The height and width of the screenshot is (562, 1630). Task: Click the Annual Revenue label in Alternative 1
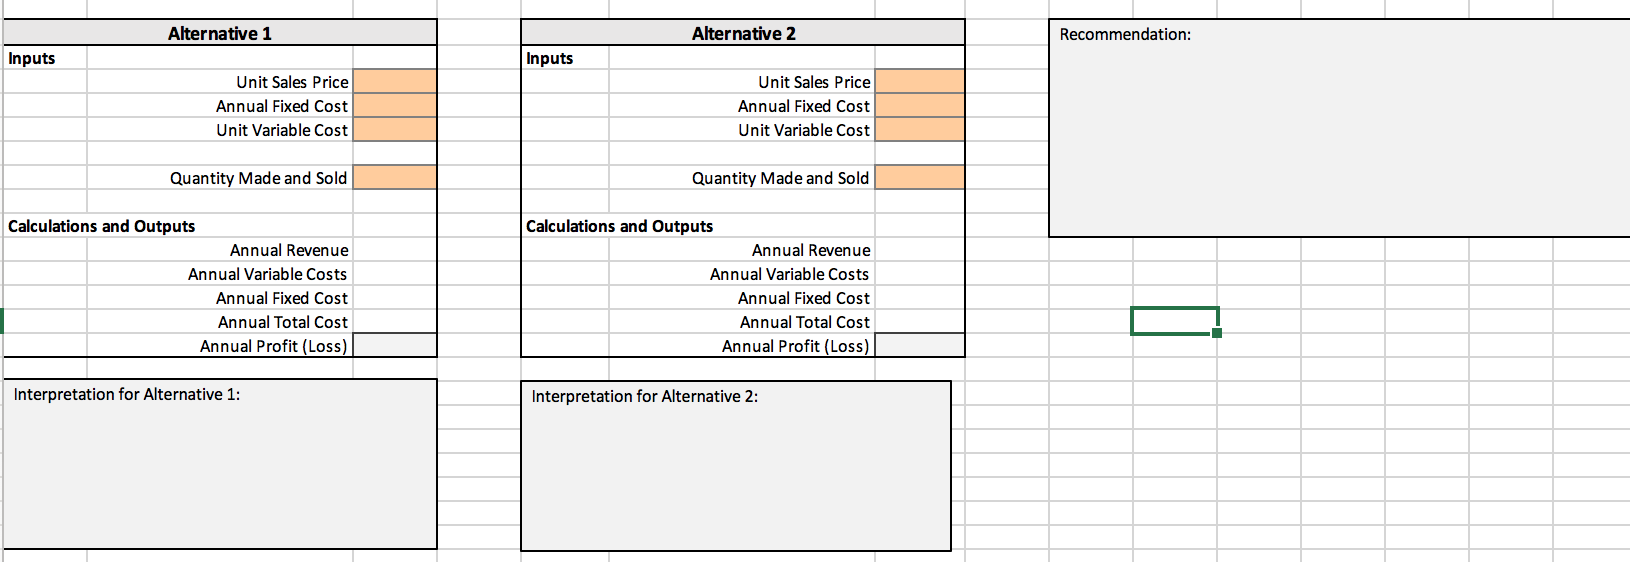point(289,250)
